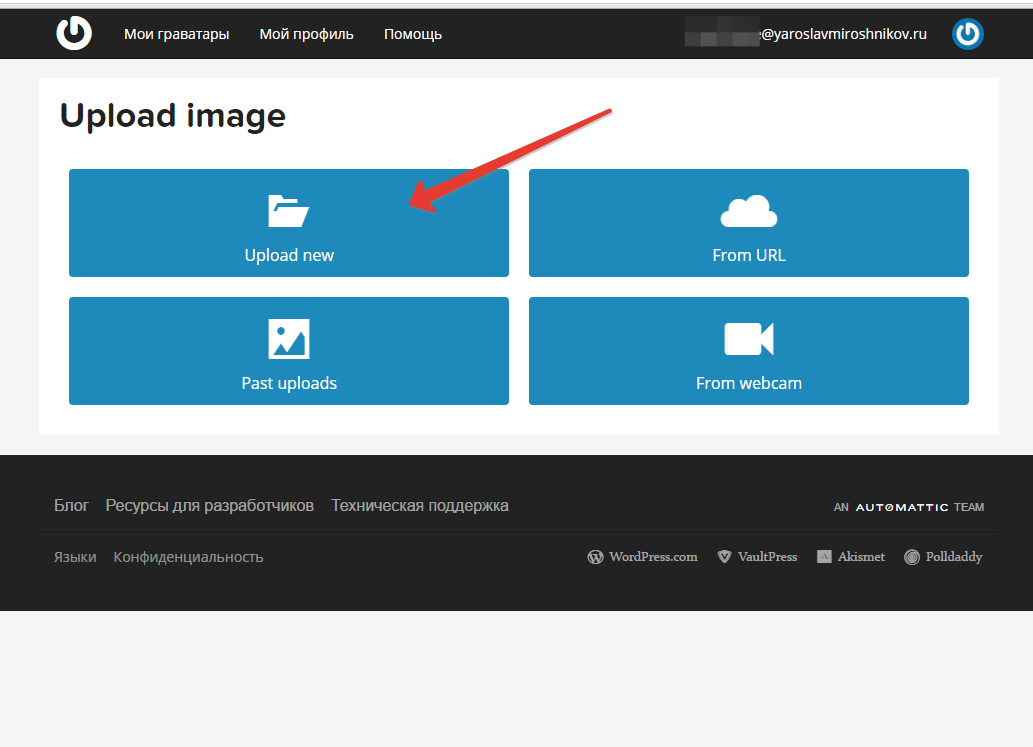Click the Upload image heading
Viewport: 1033px width, 747px height.
click(x=173, y=116)
